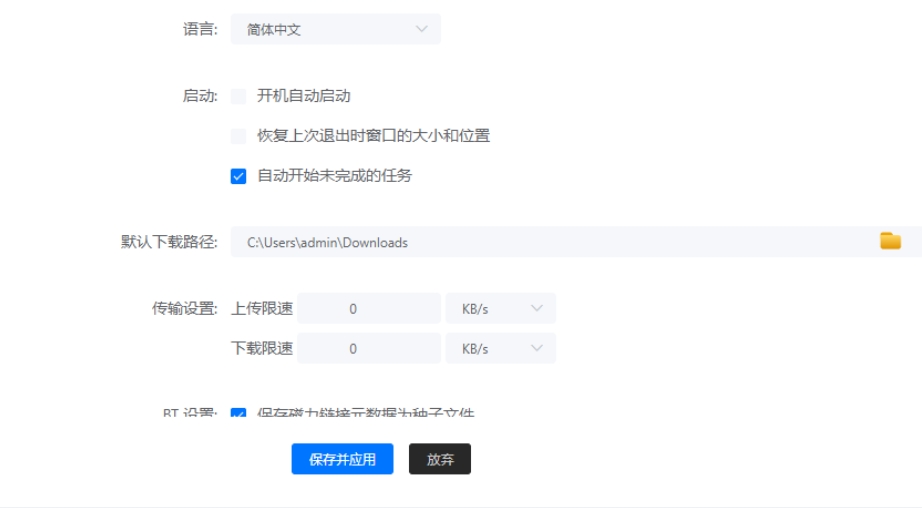Image resolution: width=922 pixels, height=508 pixels.
Task: Tick the 恢复上次退出时窗口的大小和位置 checkbox
Action: click(238, 136)
